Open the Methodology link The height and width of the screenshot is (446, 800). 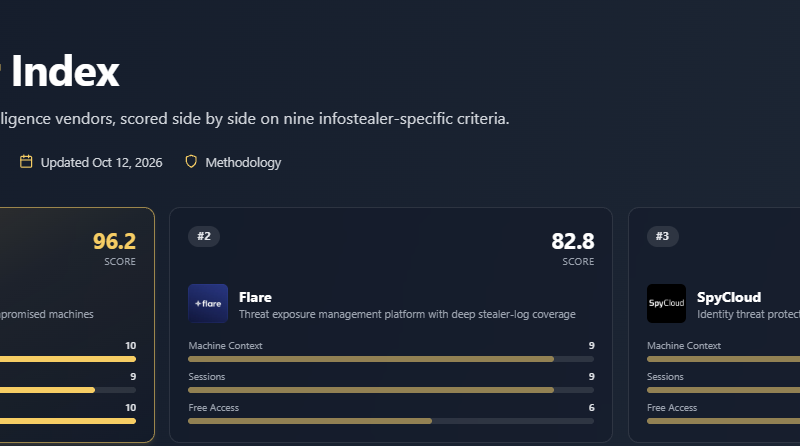point(243,162)
